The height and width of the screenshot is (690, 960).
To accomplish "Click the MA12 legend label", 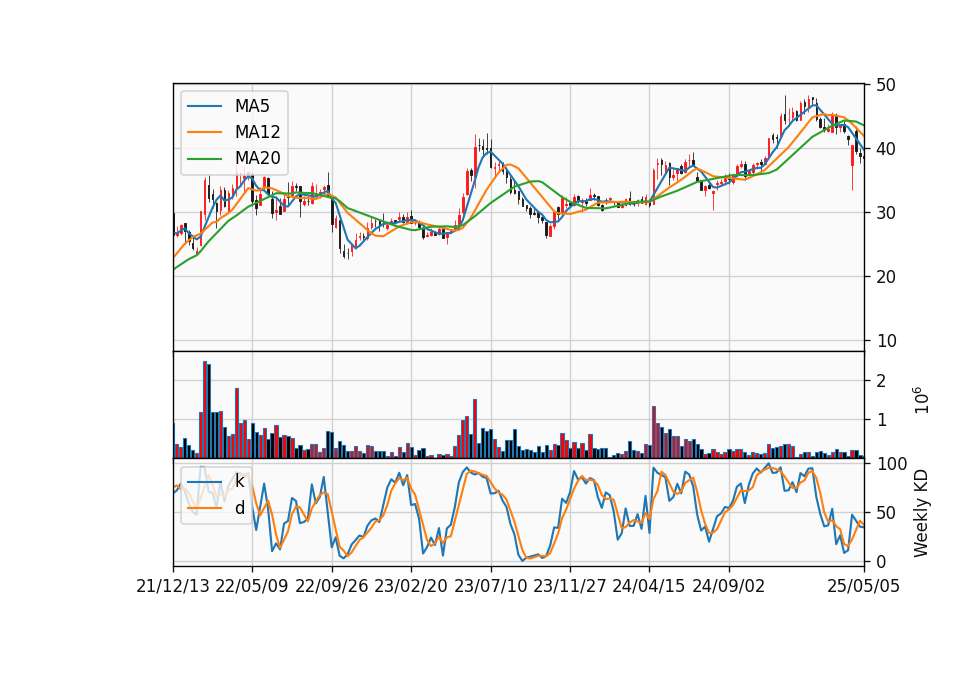I will [257, 132].
